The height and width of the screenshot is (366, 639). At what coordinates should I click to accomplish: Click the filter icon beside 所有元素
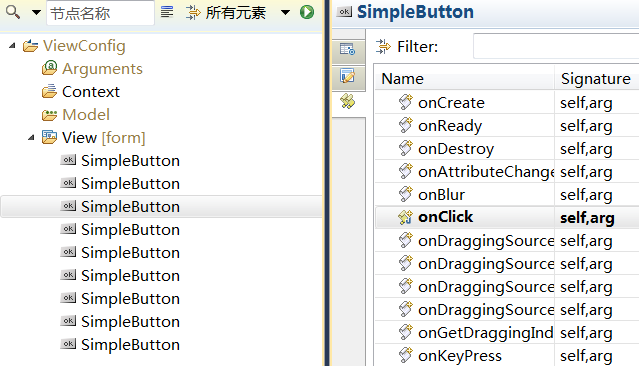193,13
